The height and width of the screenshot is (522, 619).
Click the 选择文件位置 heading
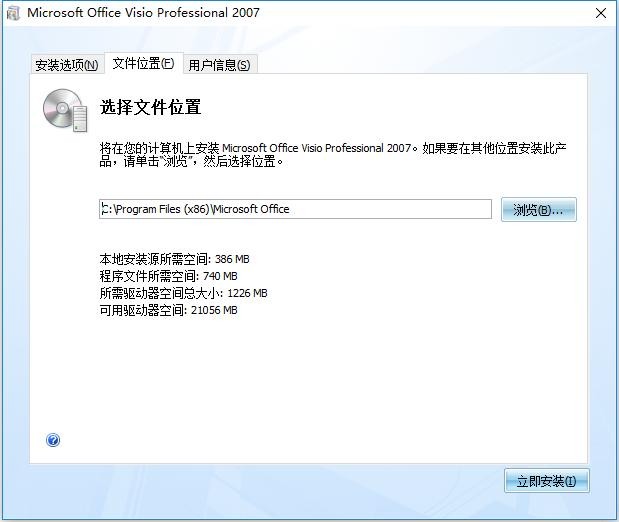click(x=150, y=107)
